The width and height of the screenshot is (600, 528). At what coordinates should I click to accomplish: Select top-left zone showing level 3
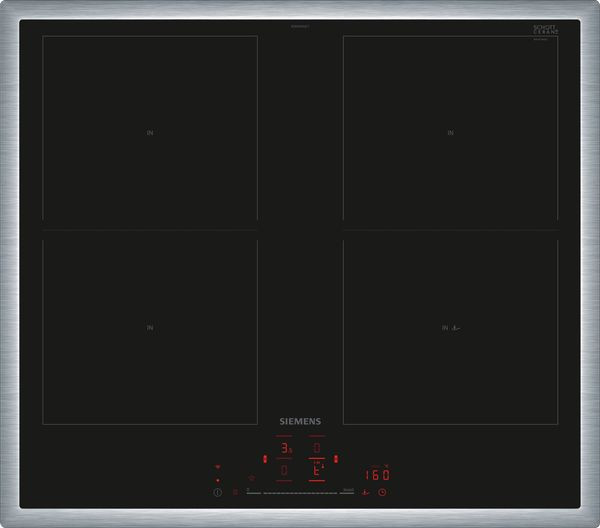pyautogui.click(x=285, y=449)
